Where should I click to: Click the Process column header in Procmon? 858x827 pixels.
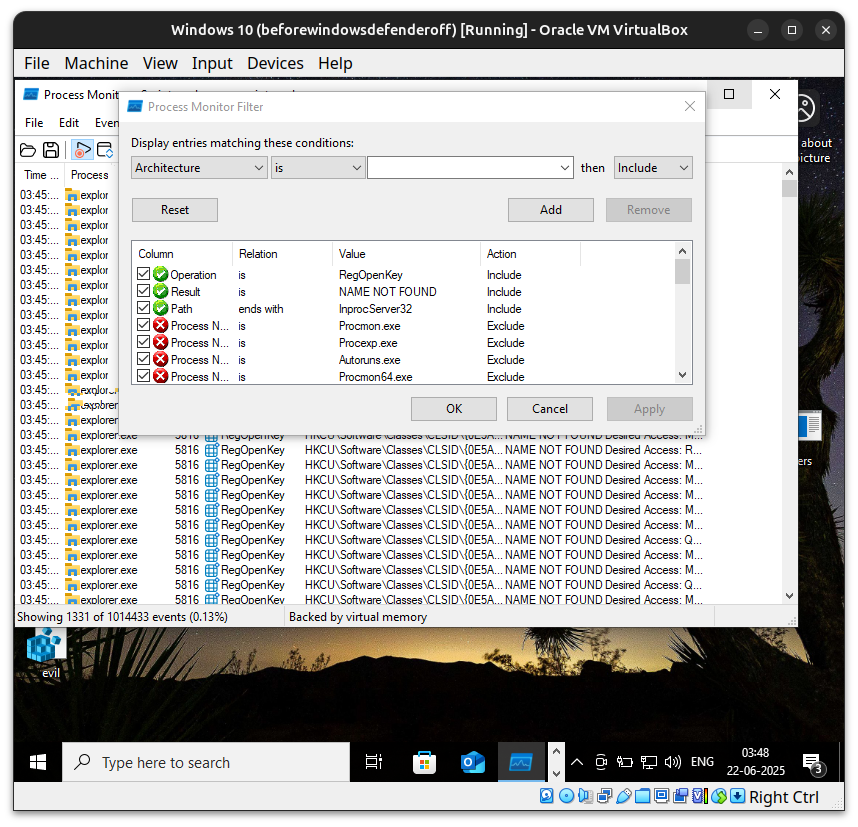coord(90,175)
